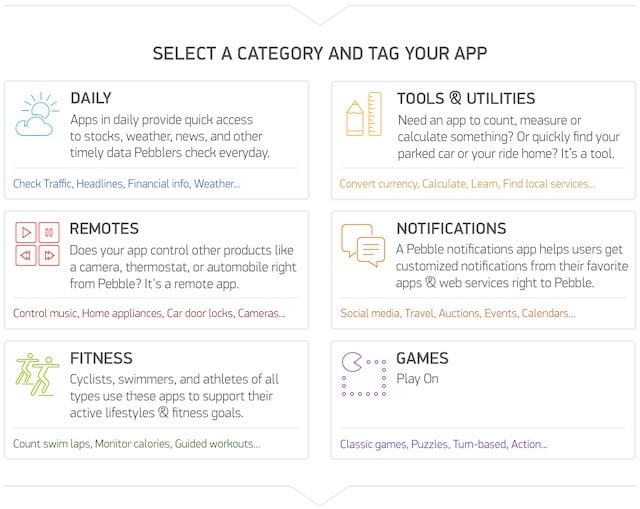Open the Daily tags starting with Check Traffic

coord(126,184)
